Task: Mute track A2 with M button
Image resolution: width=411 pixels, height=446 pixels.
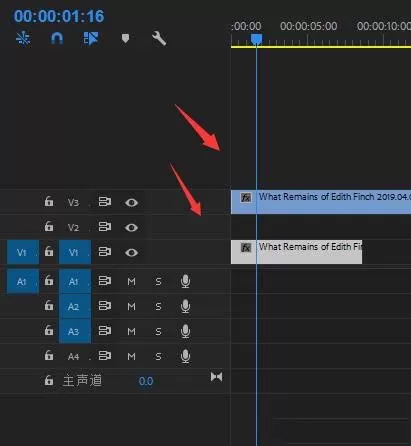Action: (x=131, y=307)
